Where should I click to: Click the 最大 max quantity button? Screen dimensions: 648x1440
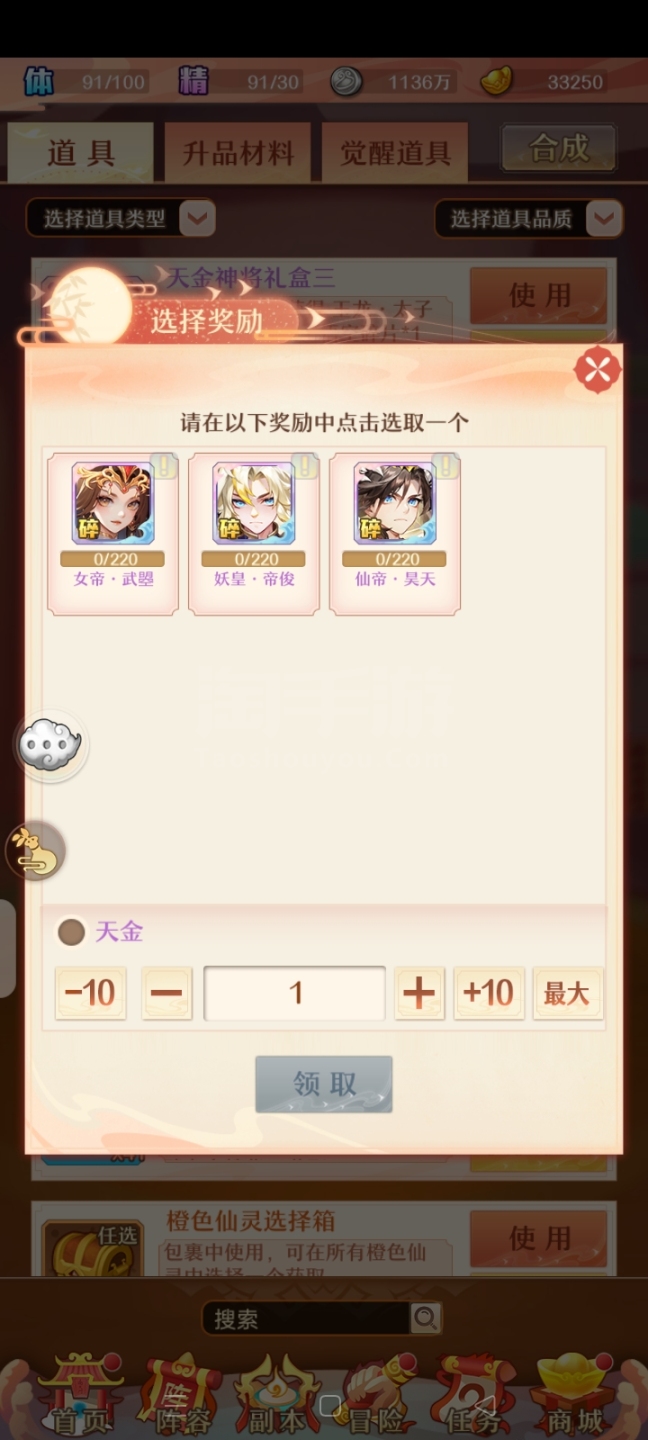(x=567, y=993)
